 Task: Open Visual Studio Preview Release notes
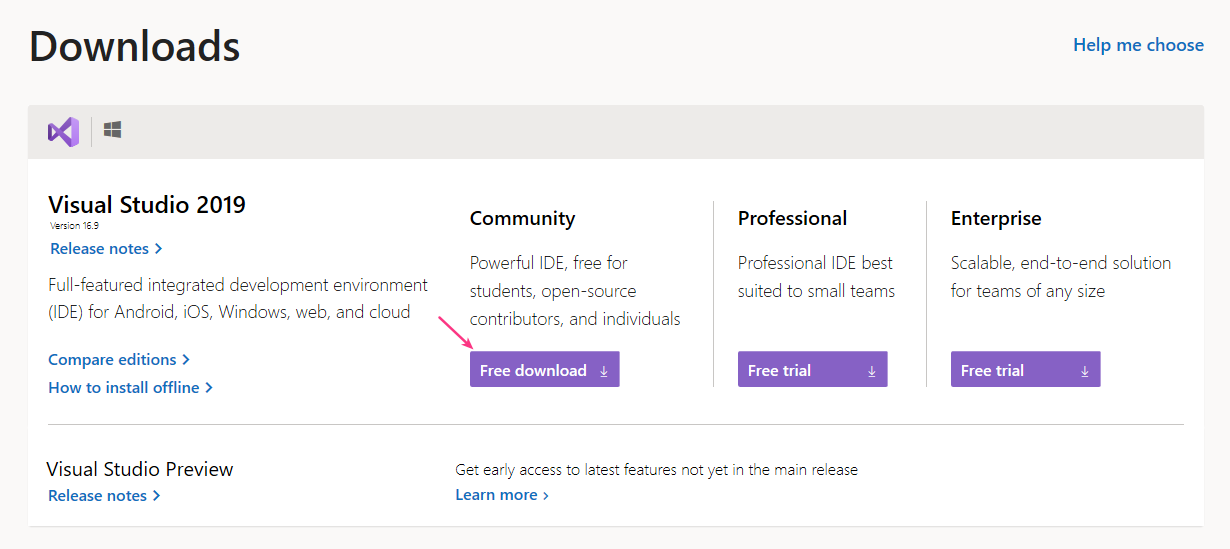tap(104, 495)
